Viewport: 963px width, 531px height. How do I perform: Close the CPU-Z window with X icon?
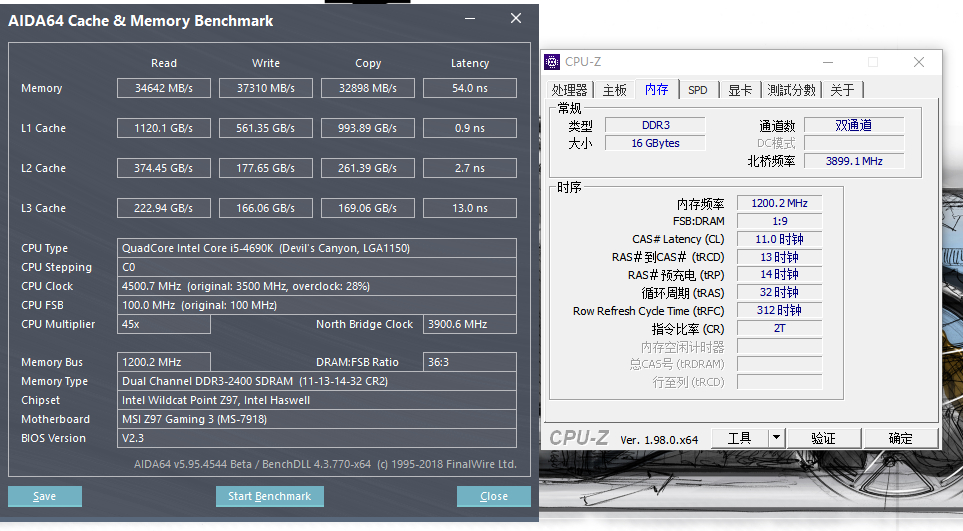click(x=919, y=62)
